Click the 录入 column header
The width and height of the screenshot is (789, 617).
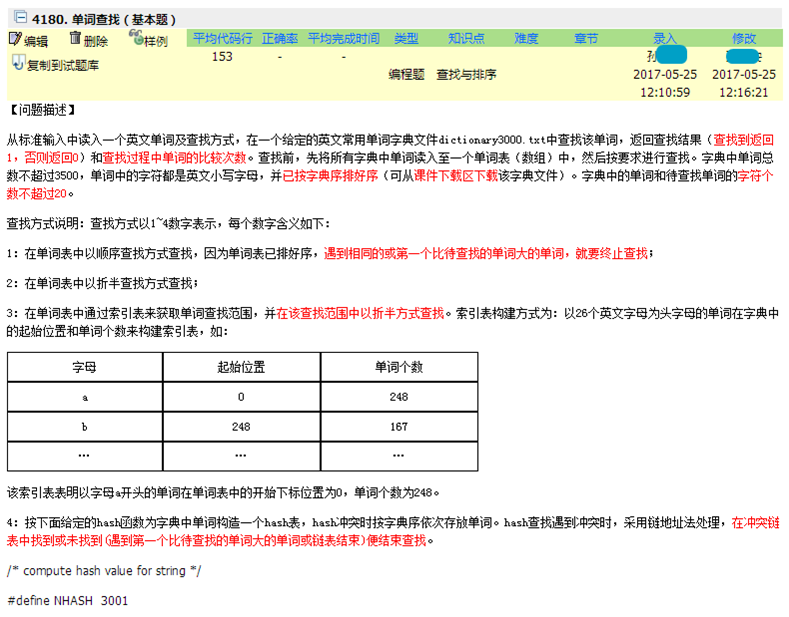click(x=665, y=38)
